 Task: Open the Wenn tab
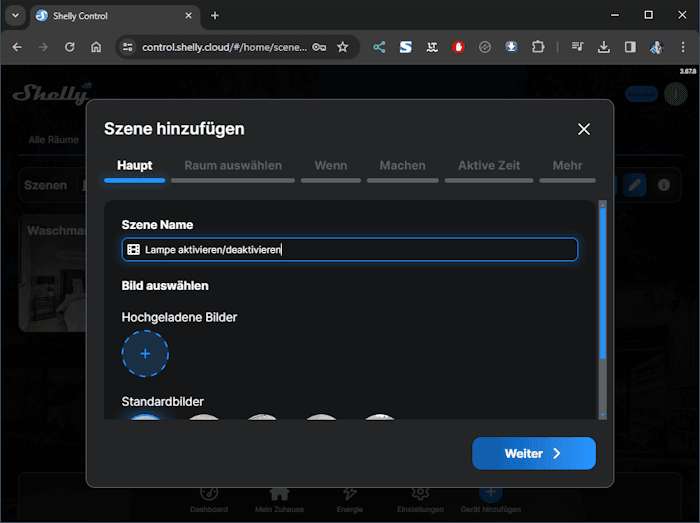331,166
